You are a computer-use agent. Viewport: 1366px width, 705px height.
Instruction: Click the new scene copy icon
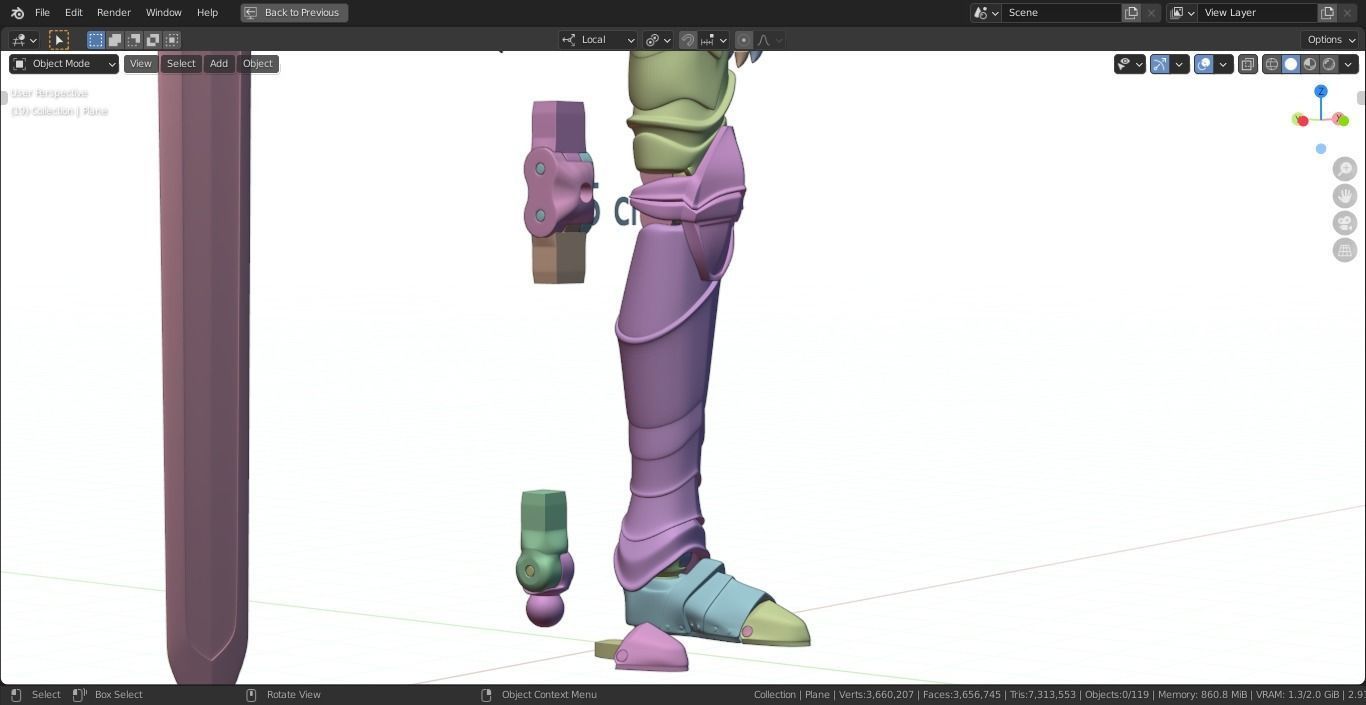pos(1131,13)
